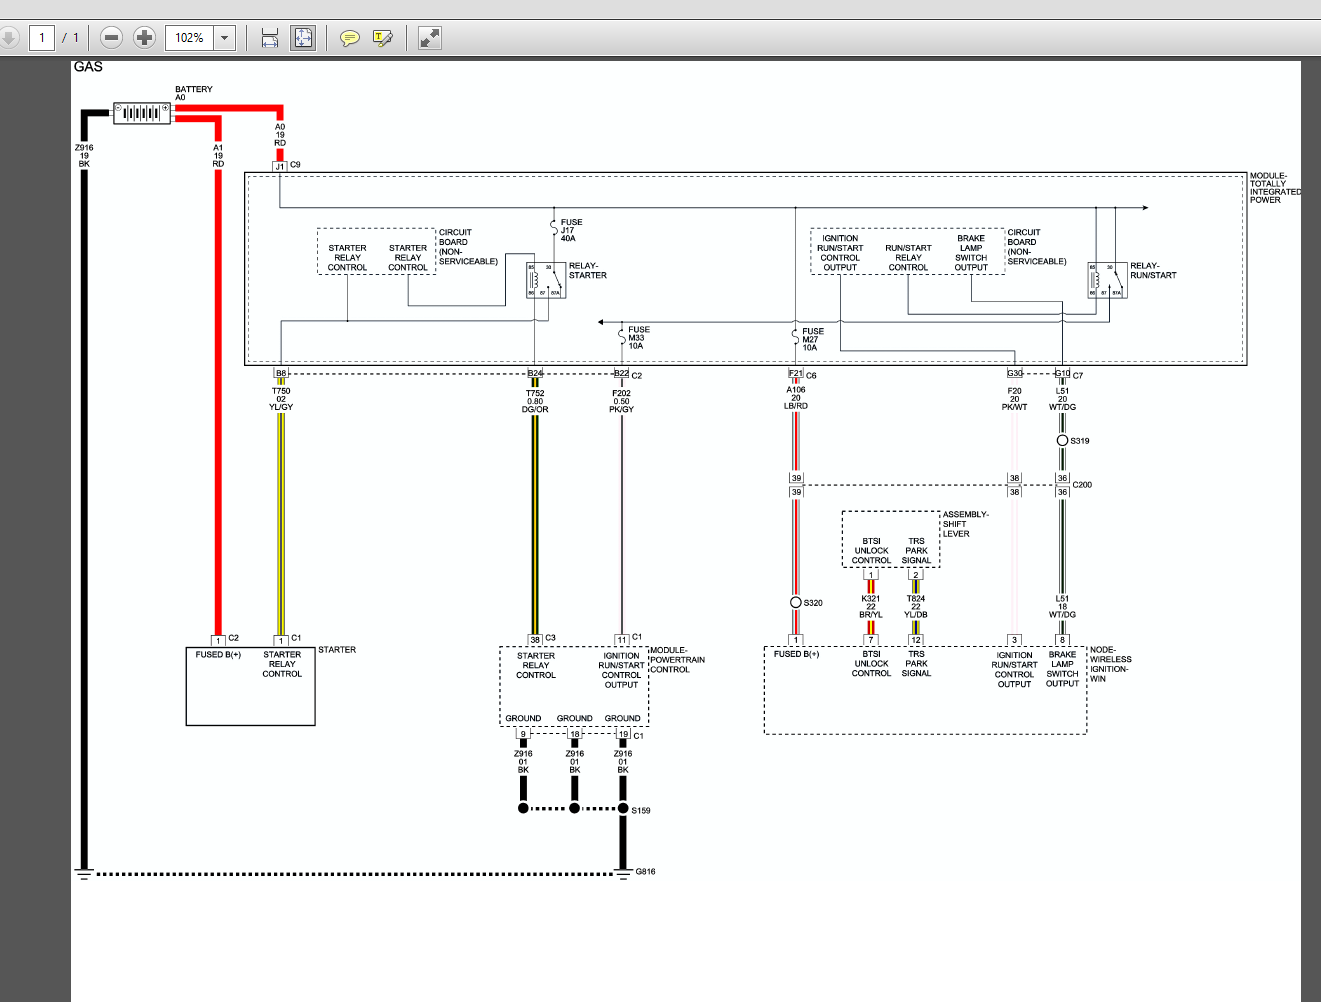The image size is (1321, 1002).
Task: Click the RELAY-RUN/START label
Action: click(x=1153, y=270)
